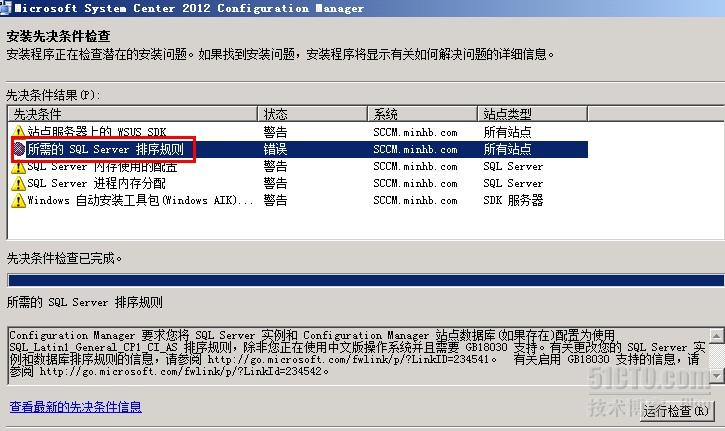
Task: Select 所需的 SQL Server 排序规则 row
Action: (x=299, y=149)
